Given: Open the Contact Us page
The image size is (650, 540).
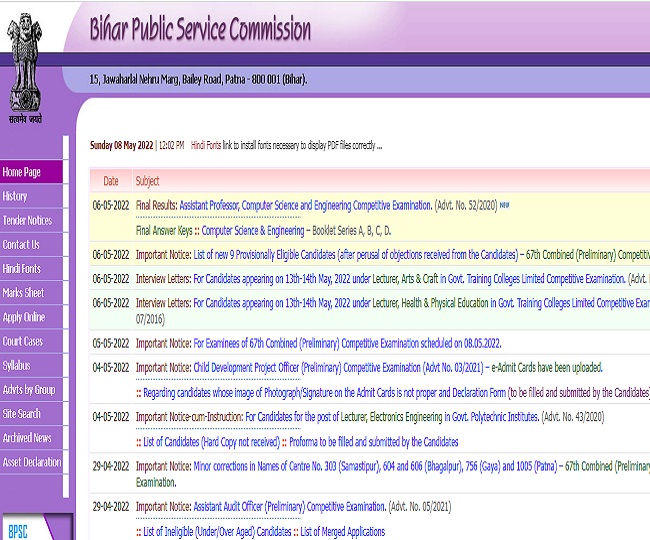Looking at the screenshot, I should point(21,244).
